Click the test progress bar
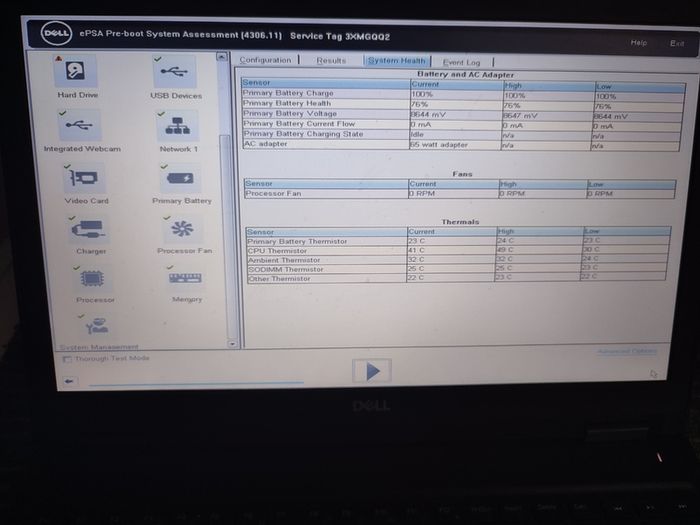 tap(196, 383)
